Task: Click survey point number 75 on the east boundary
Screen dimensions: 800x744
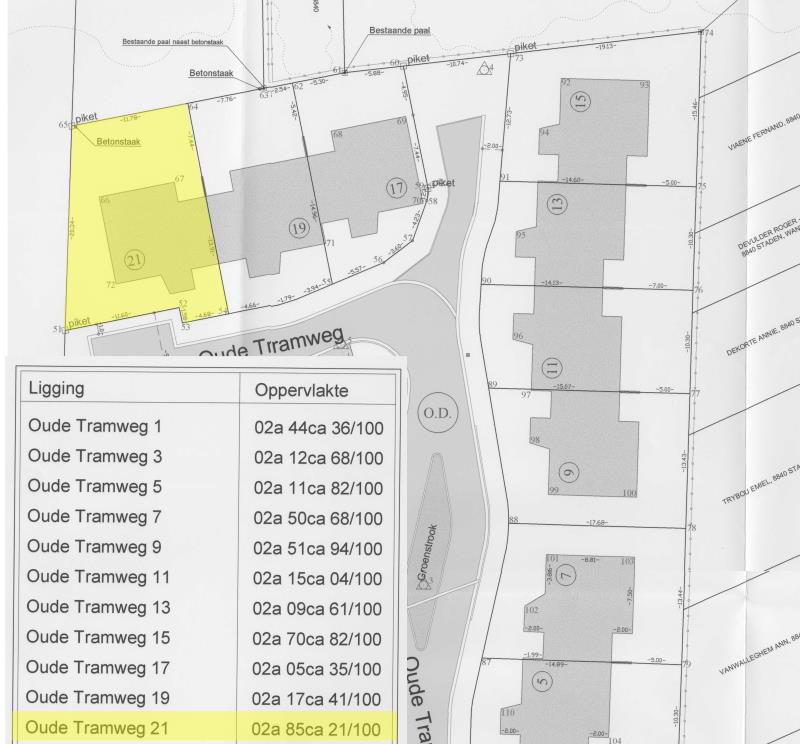Action: (702, 186)
